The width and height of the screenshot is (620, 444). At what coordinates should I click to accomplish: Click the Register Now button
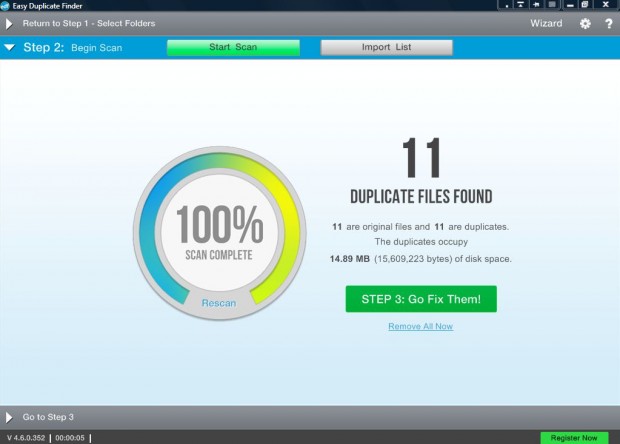[574, 438]
